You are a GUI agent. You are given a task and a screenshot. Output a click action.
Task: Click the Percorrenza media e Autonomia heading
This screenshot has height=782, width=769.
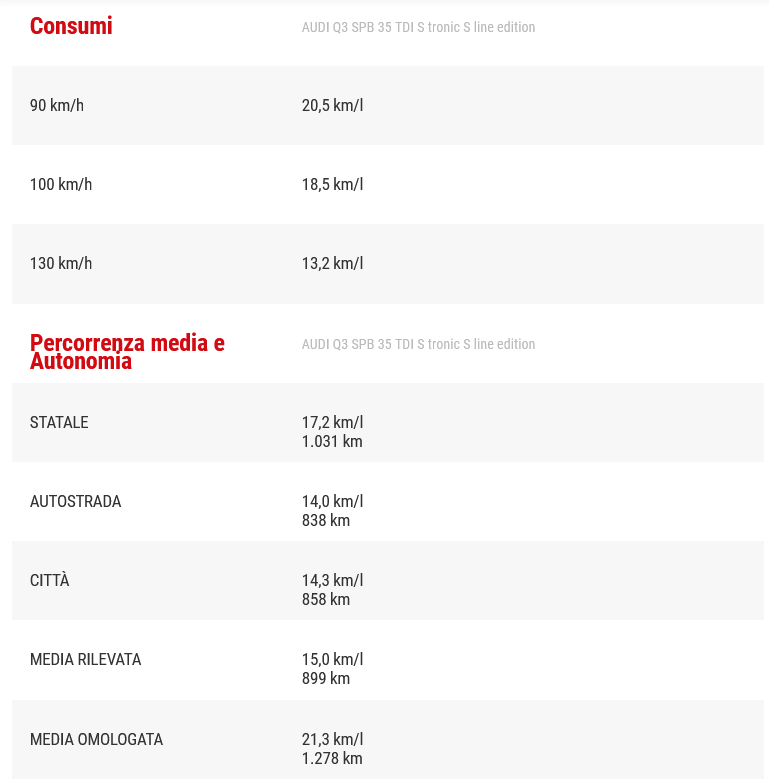127,352
